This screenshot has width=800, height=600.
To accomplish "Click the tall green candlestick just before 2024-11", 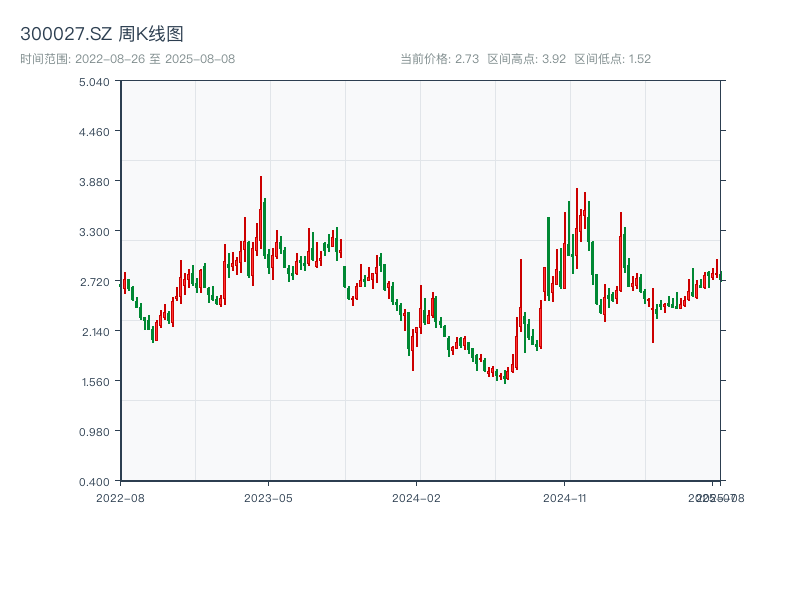I will click(x=548, y=258).
